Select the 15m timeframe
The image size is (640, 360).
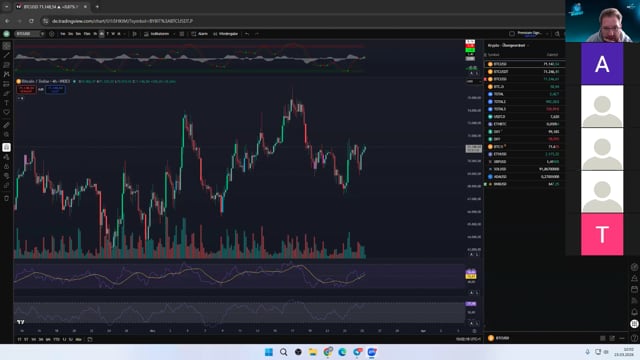click(87, 34)
